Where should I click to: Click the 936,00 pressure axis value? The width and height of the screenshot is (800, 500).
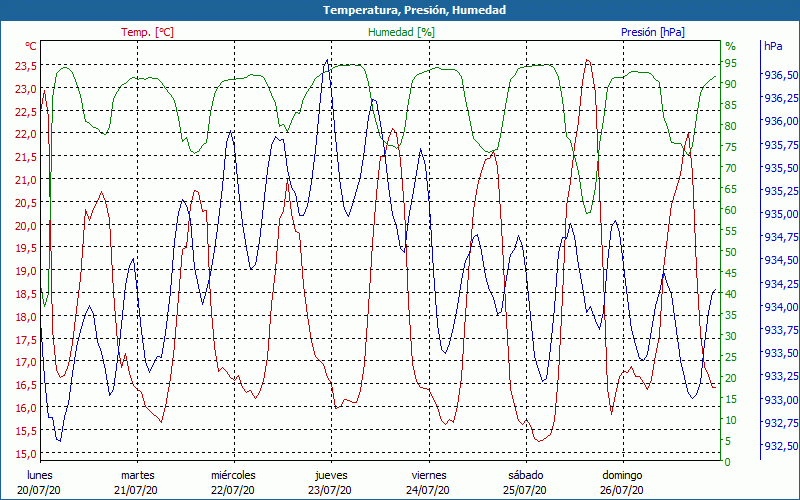(x=781, y=121)
